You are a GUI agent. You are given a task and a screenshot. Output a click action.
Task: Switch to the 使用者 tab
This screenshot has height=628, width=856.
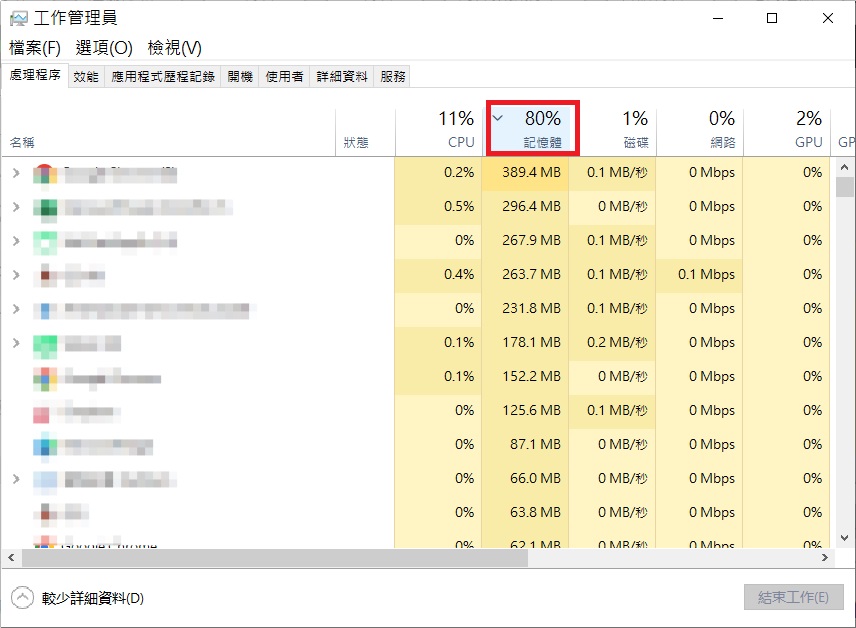pyautogui.click(x=284, y=76)
